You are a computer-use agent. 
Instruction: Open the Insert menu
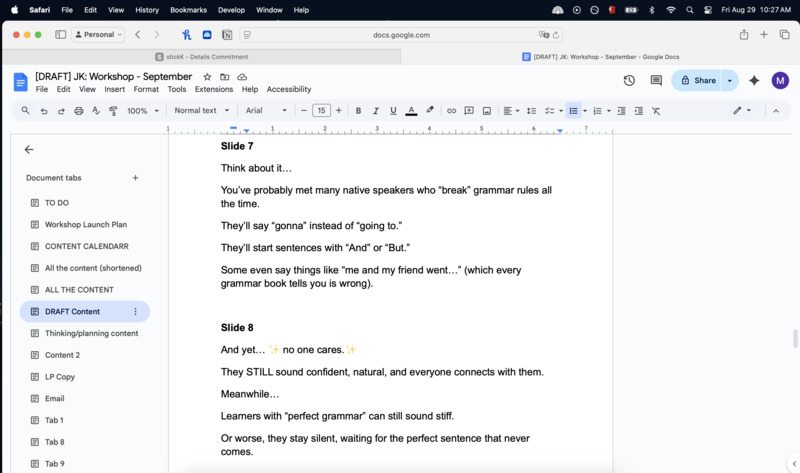coord(114,89)
